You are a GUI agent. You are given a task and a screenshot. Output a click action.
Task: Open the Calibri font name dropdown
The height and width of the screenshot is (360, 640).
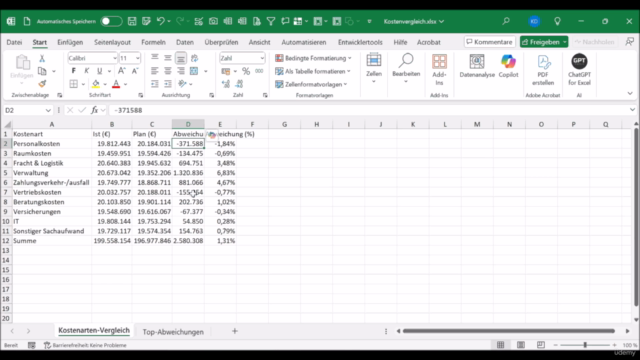(x=115, y=58)
